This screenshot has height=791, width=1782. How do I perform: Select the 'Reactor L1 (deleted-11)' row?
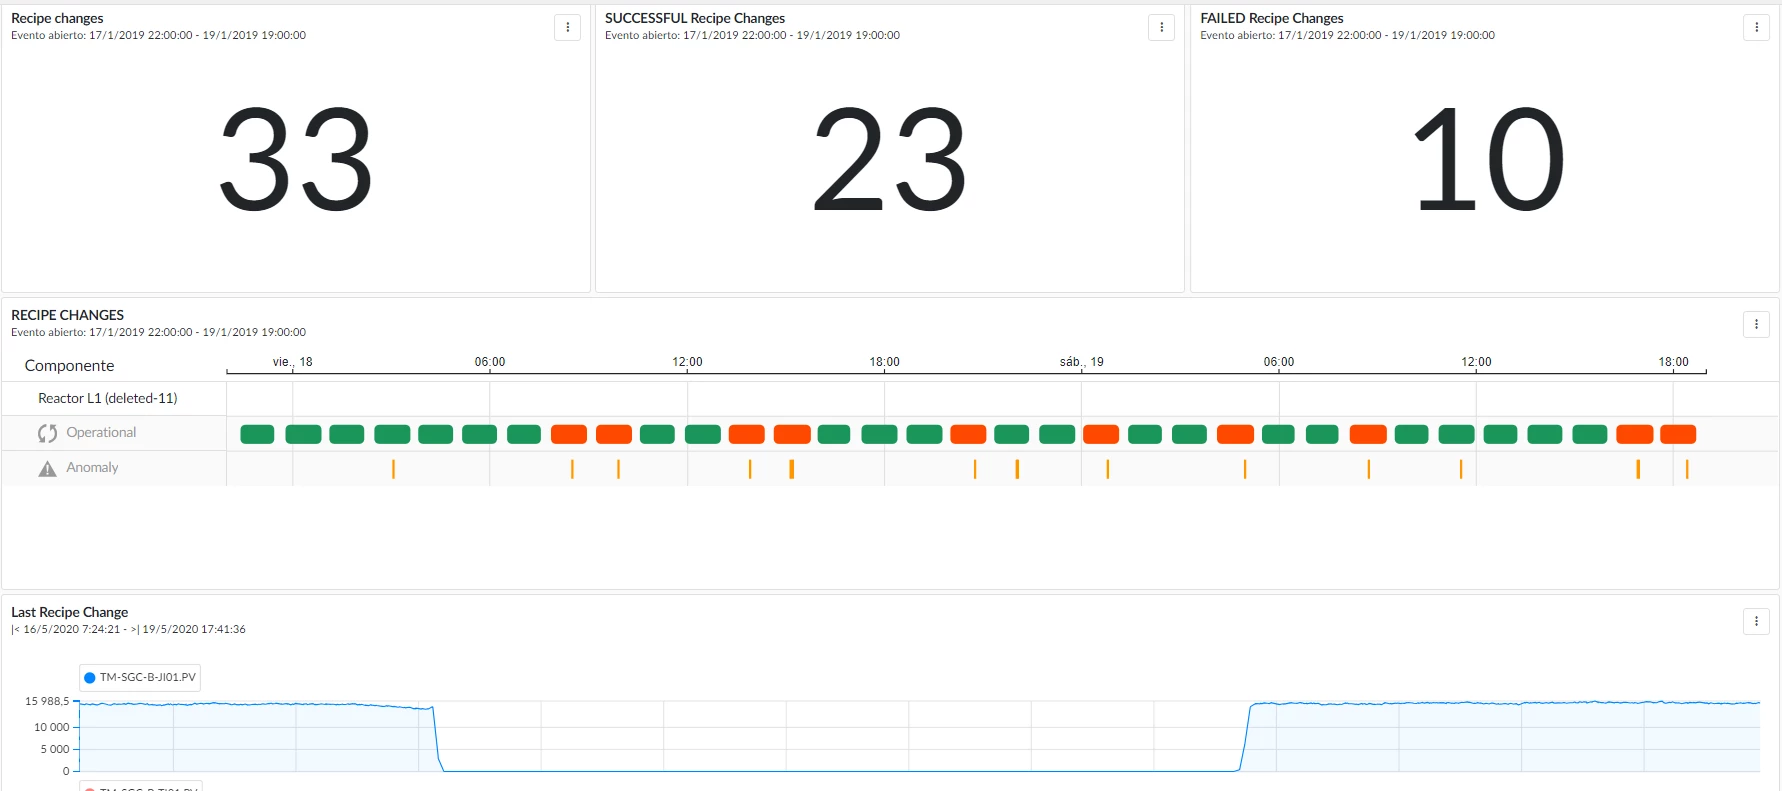point(108,398)
